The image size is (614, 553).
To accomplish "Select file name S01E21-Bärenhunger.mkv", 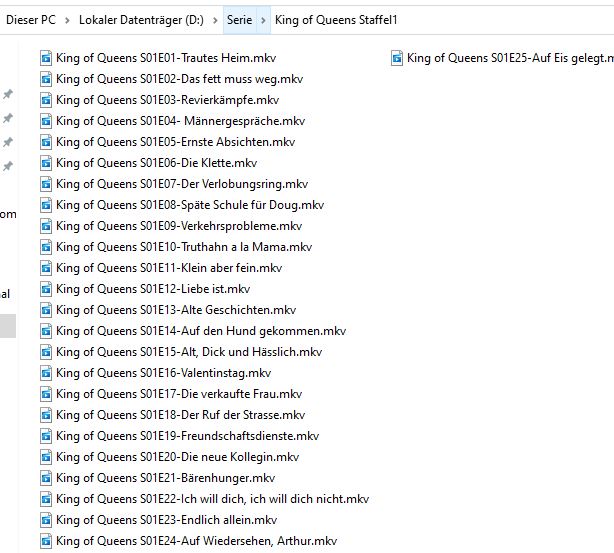I will click(166, 478).
